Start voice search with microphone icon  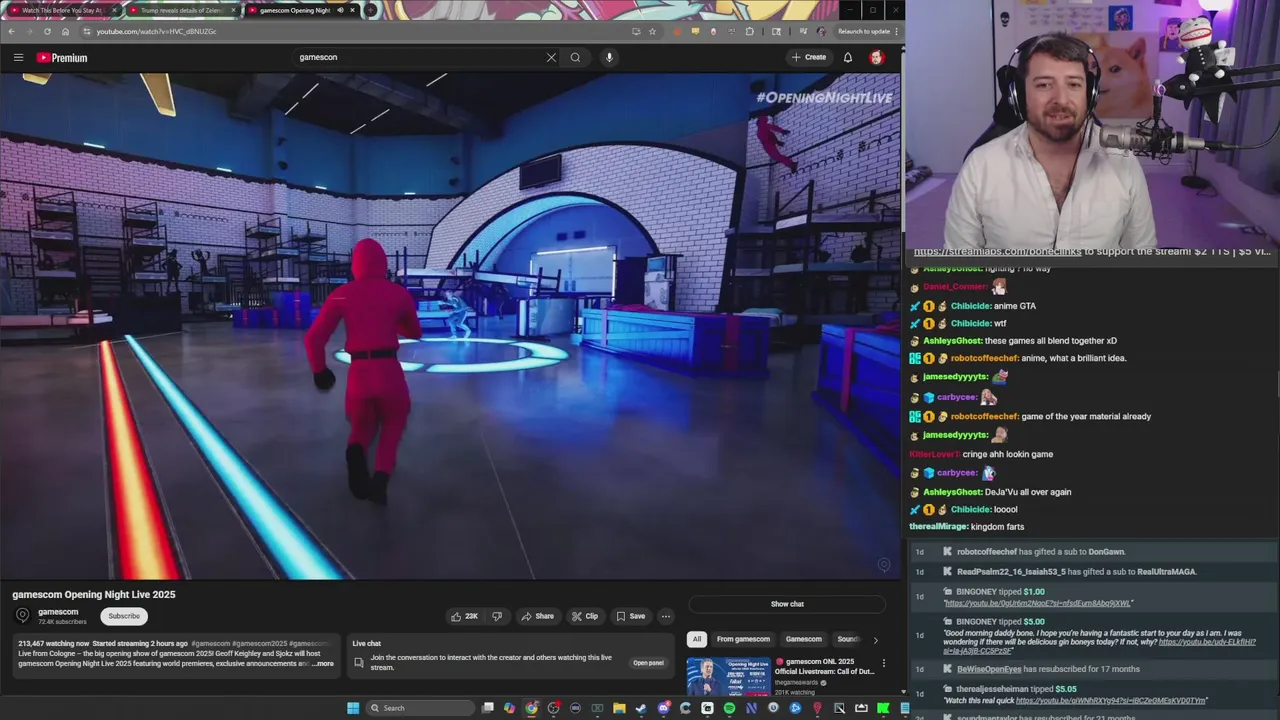609,57
